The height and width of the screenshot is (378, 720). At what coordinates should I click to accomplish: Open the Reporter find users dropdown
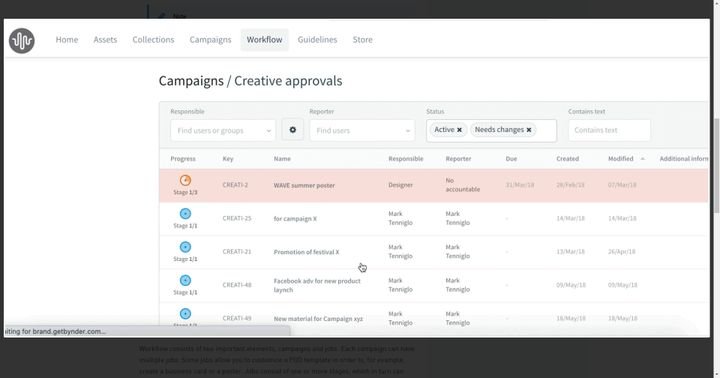click(362, 130)
